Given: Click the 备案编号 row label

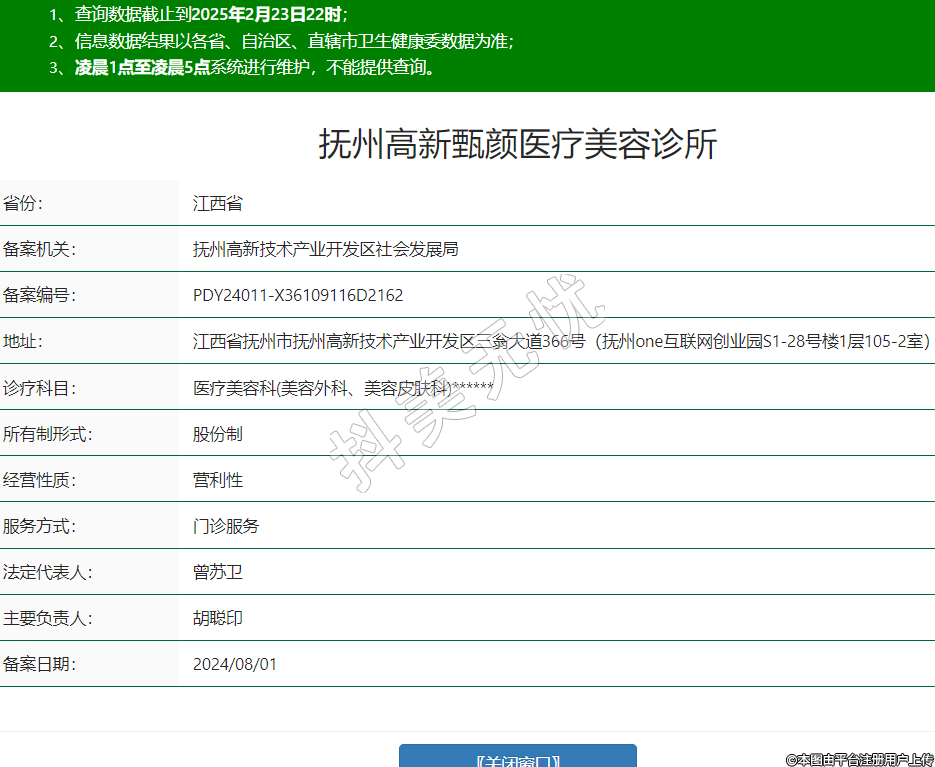Looking at the screenshot, I should click(x=40, y=296).
